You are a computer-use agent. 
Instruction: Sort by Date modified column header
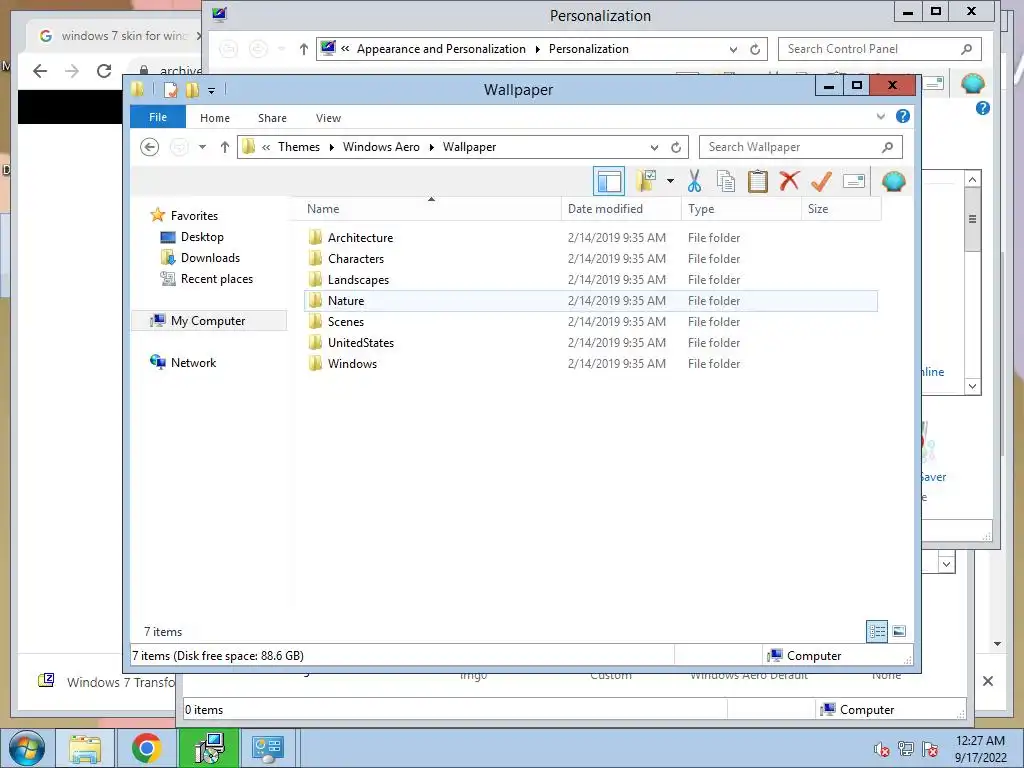[621, 209]
